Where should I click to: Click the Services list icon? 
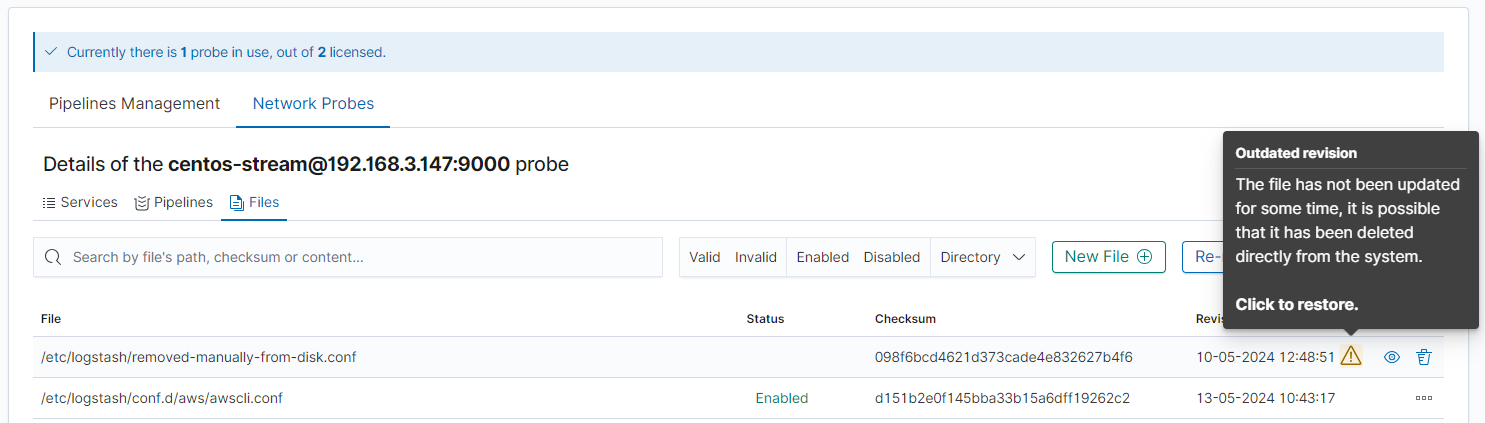[x=49, y=203]
